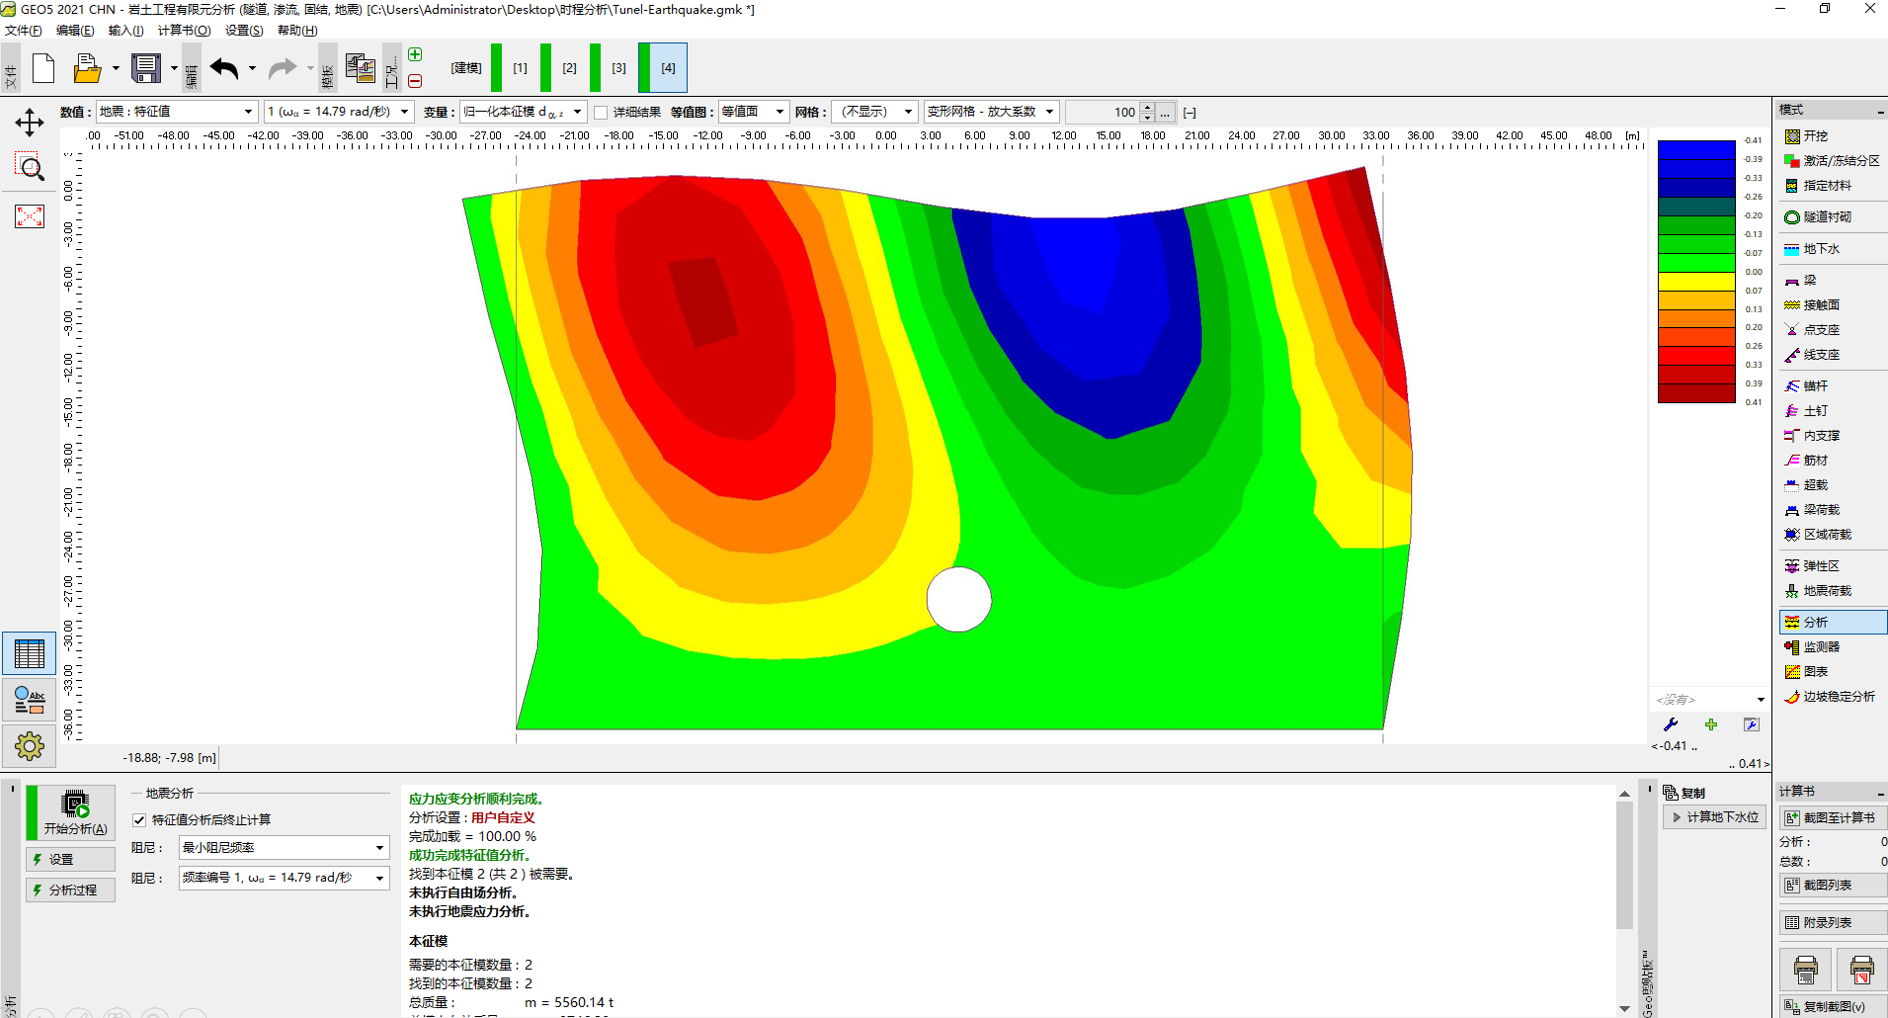Open the table view icon in the left sidebar
Viewport: 1888px width, 1018px height.
coord(29,654)
